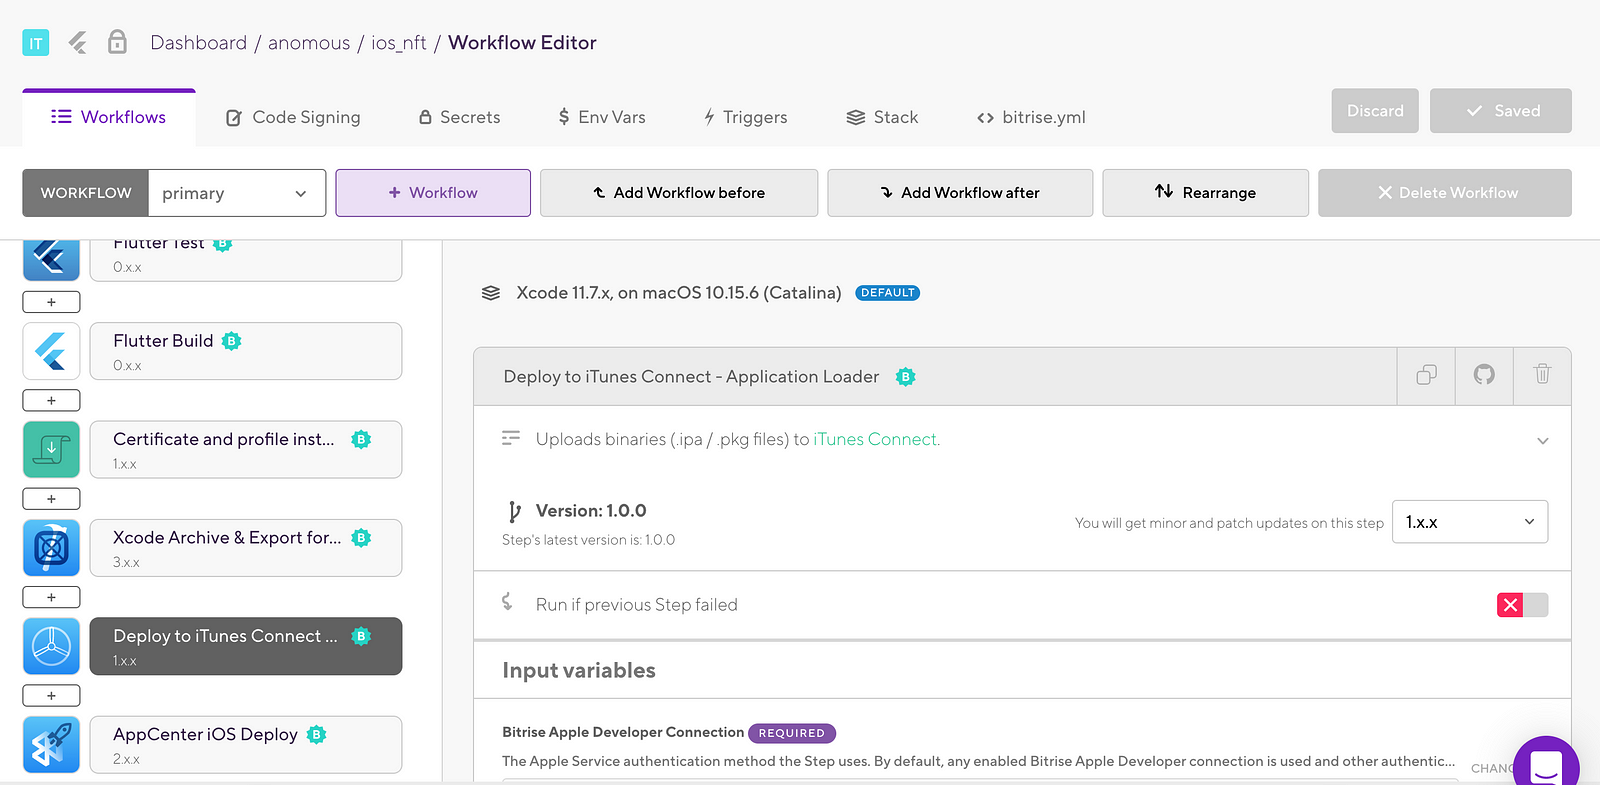The height and width of the screenshot is (785, 1600).
Task: Open the Secrets tab
Action: click(460, 117)
